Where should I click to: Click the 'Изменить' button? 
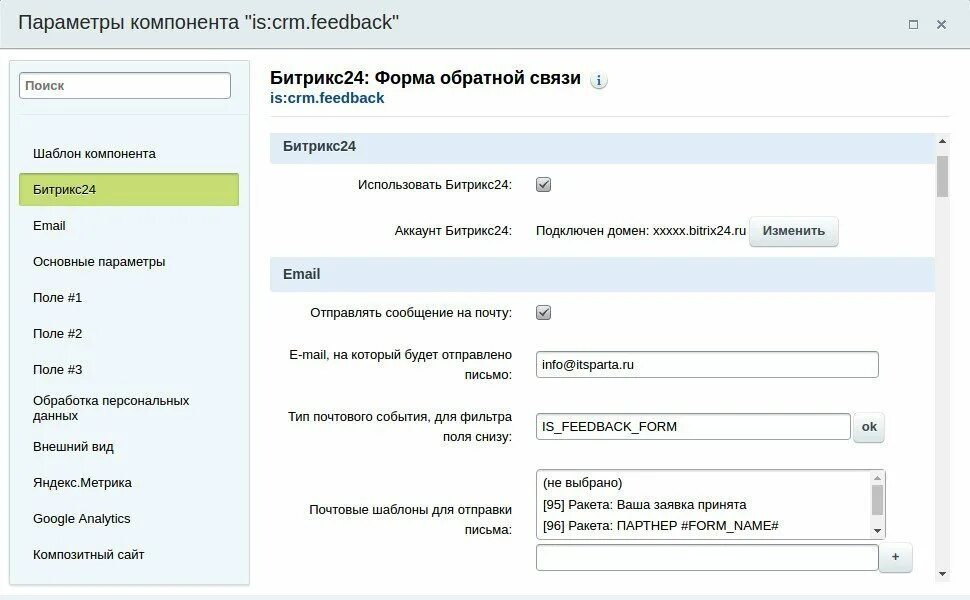coord(793,231)
